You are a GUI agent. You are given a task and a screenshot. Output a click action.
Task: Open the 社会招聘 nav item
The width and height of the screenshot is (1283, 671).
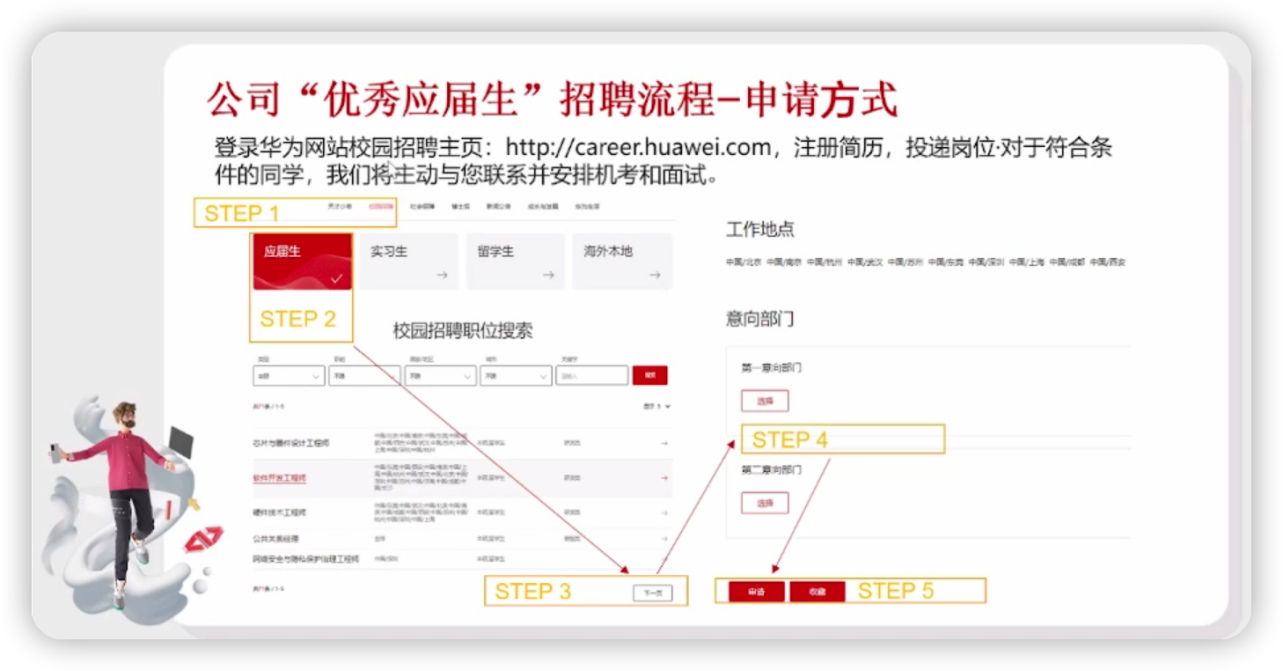point(422,207)
